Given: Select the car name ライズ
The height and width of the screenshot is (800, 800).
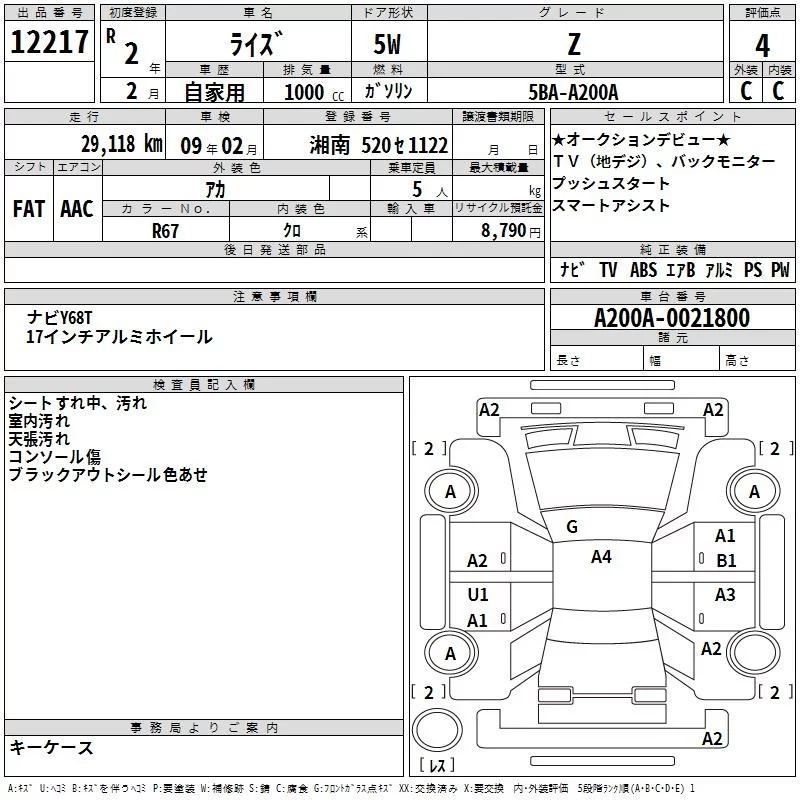Looking at the screenshot, I should tap(256, 44).
